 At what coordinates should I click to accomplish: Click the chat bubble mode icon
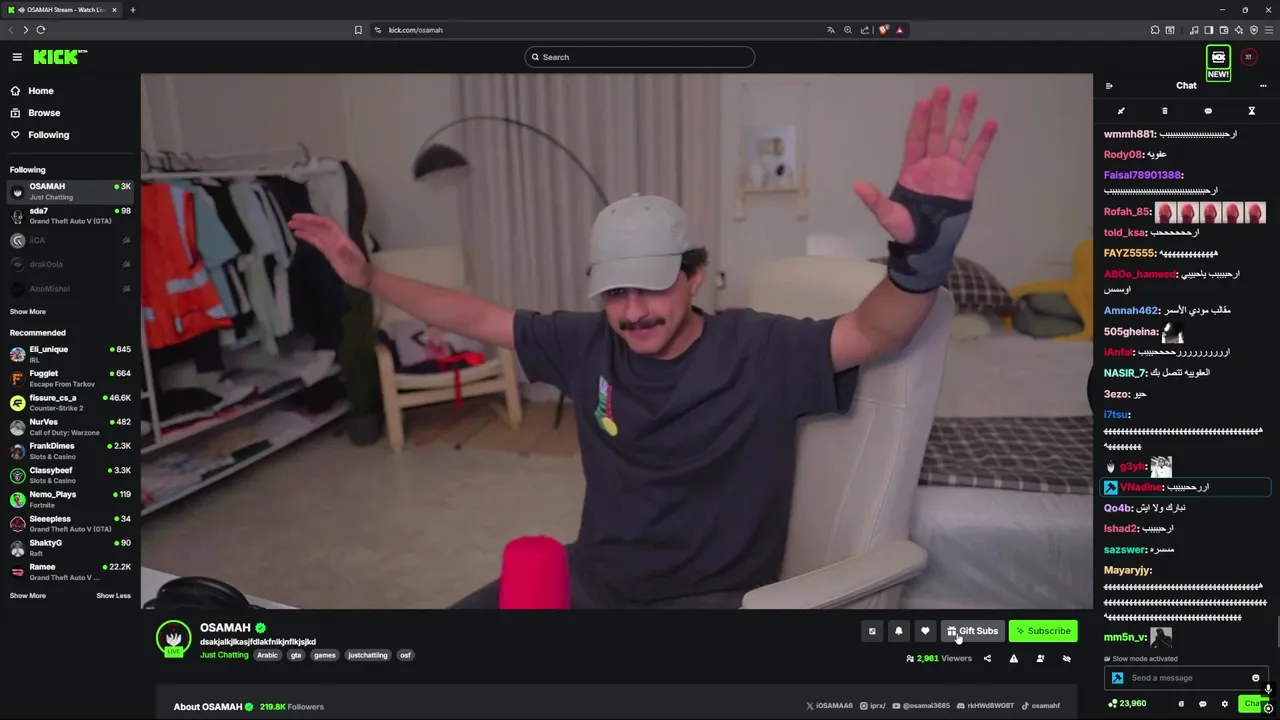pos(1208,111)
